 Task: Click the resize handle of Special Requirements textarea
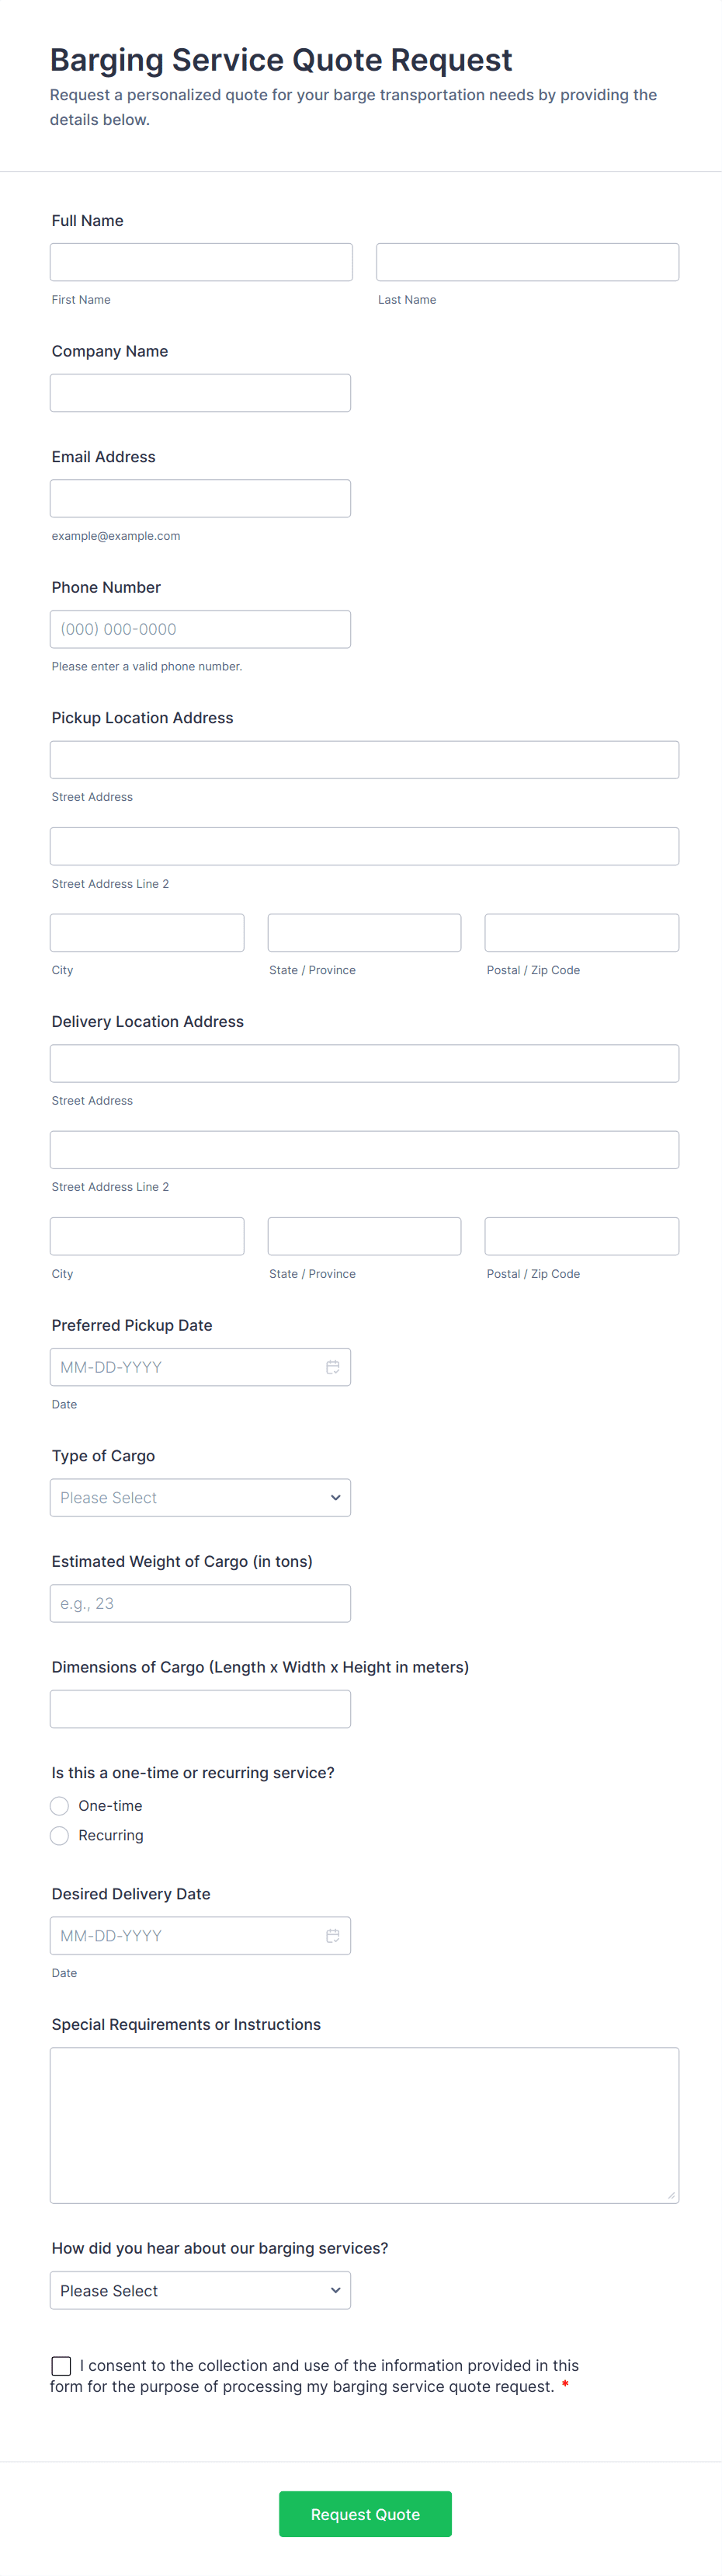tap(671, 2195)
